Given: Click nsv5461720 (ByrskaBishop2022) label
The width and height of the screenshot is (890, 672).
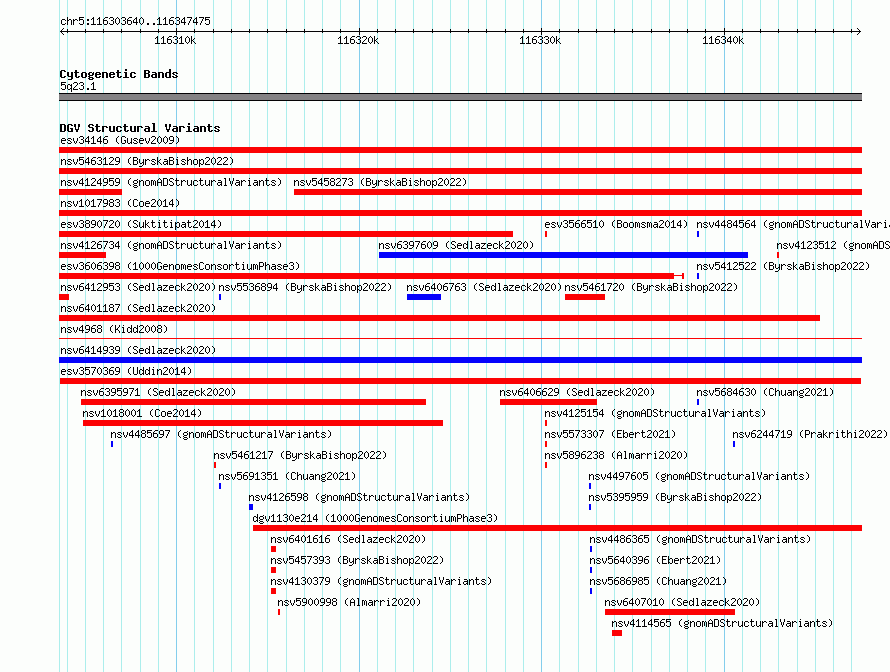Looking at the screenshot, I should point(651,287).
